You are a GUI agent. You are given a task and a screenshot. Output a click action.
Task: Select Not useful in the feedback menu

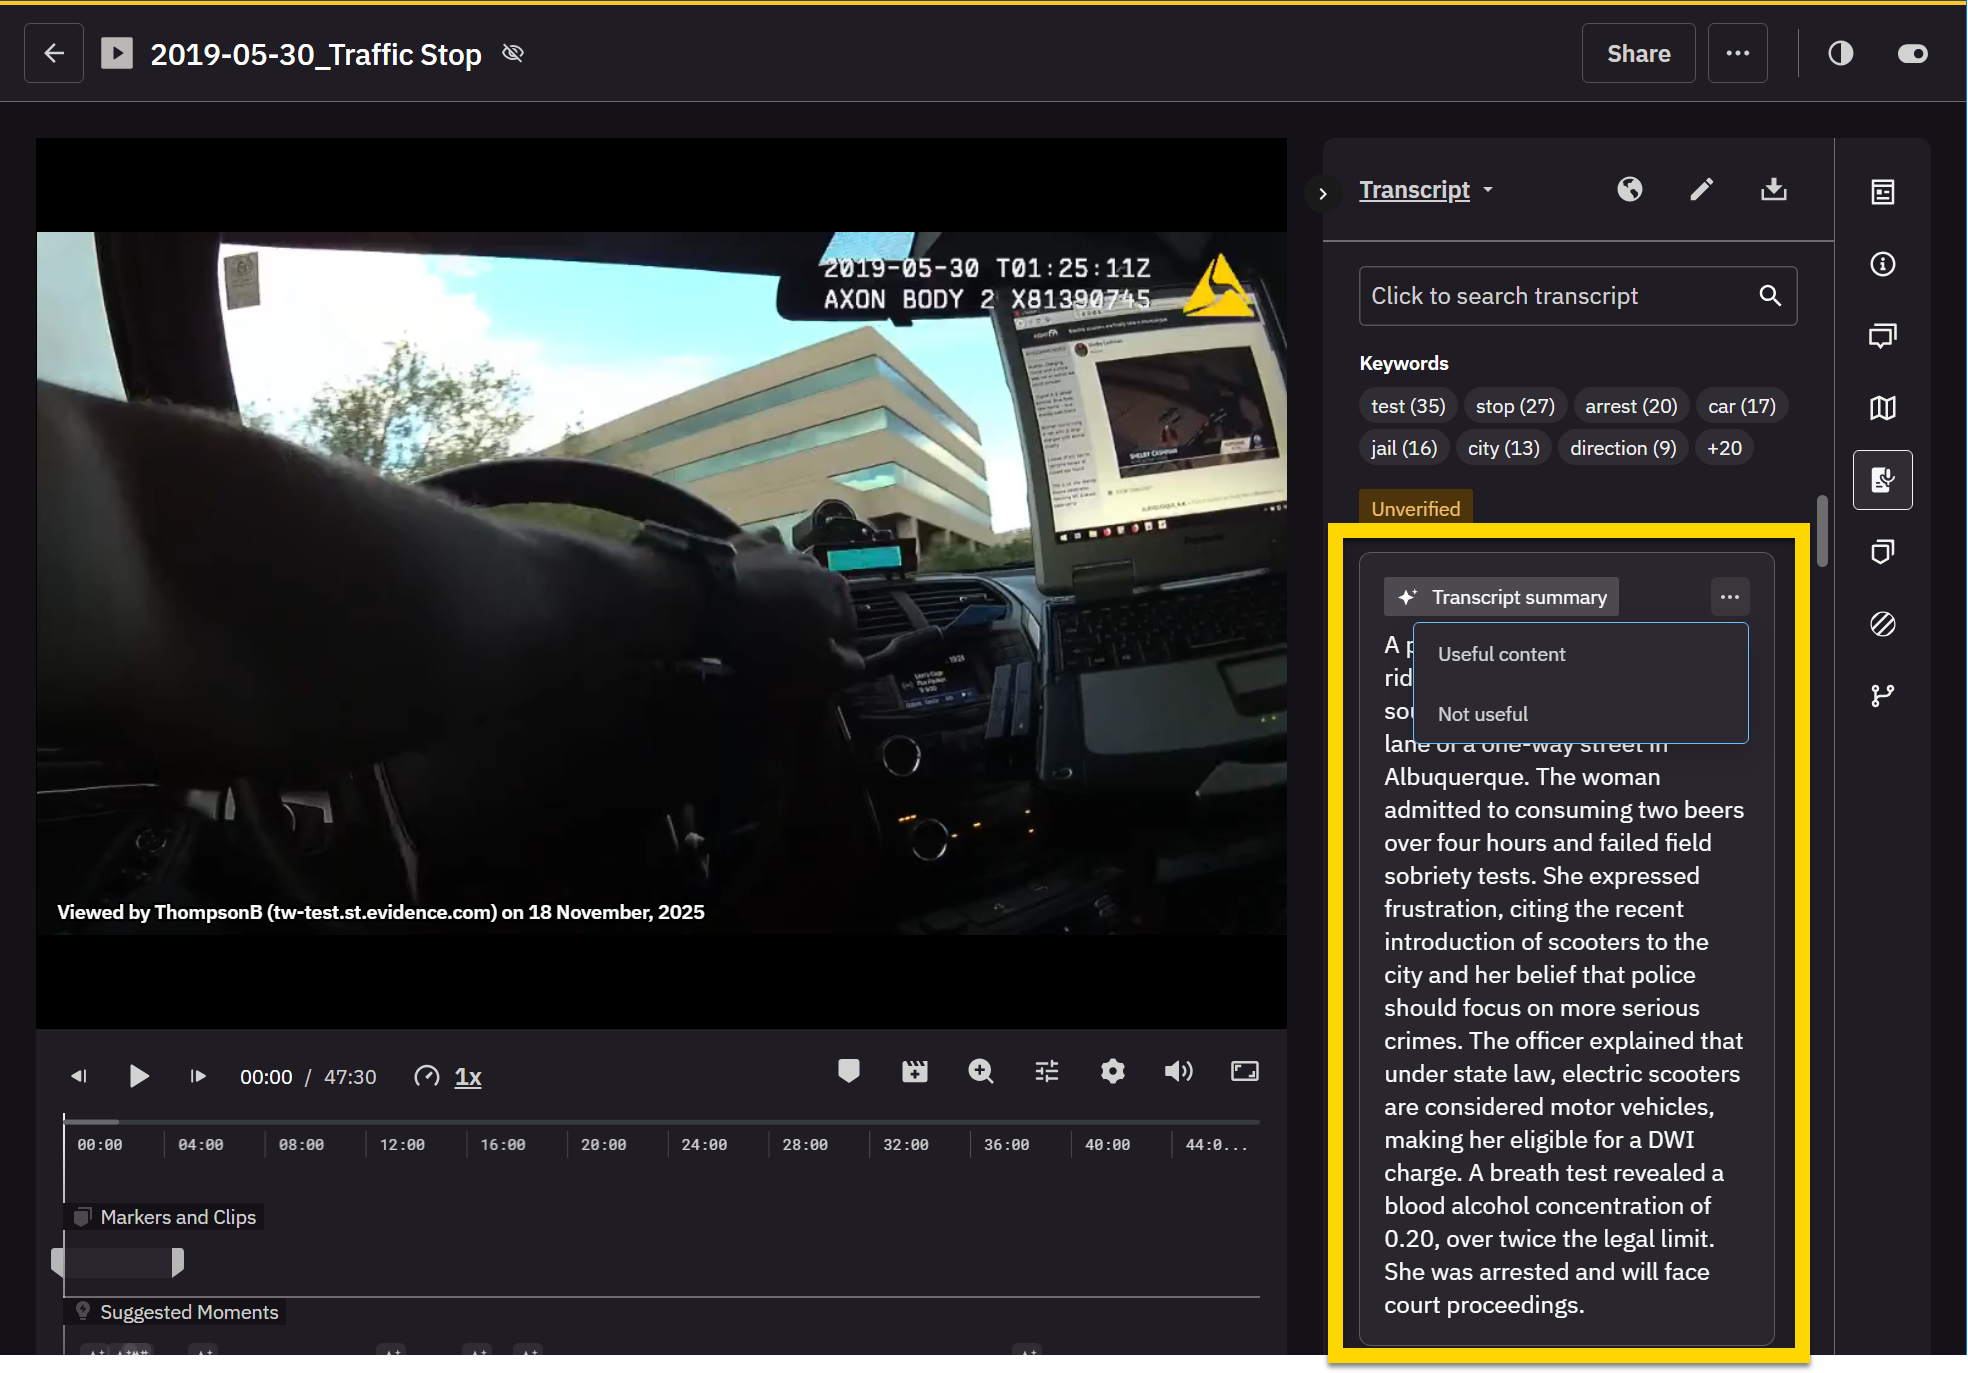pyautogui.click(x=1482, y=713)
